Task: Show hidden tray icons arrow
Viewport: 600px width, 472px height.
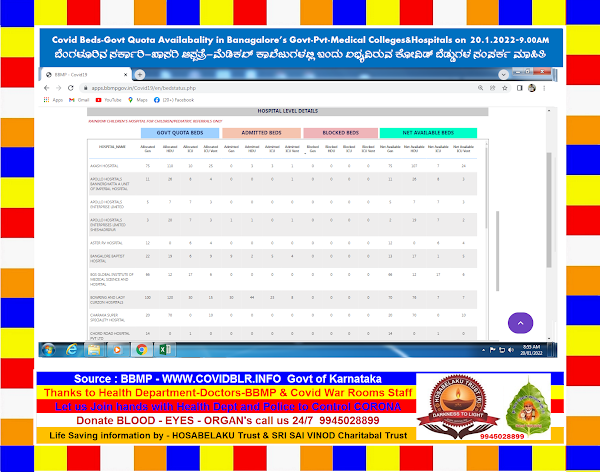Action: (x=483, y=350)
